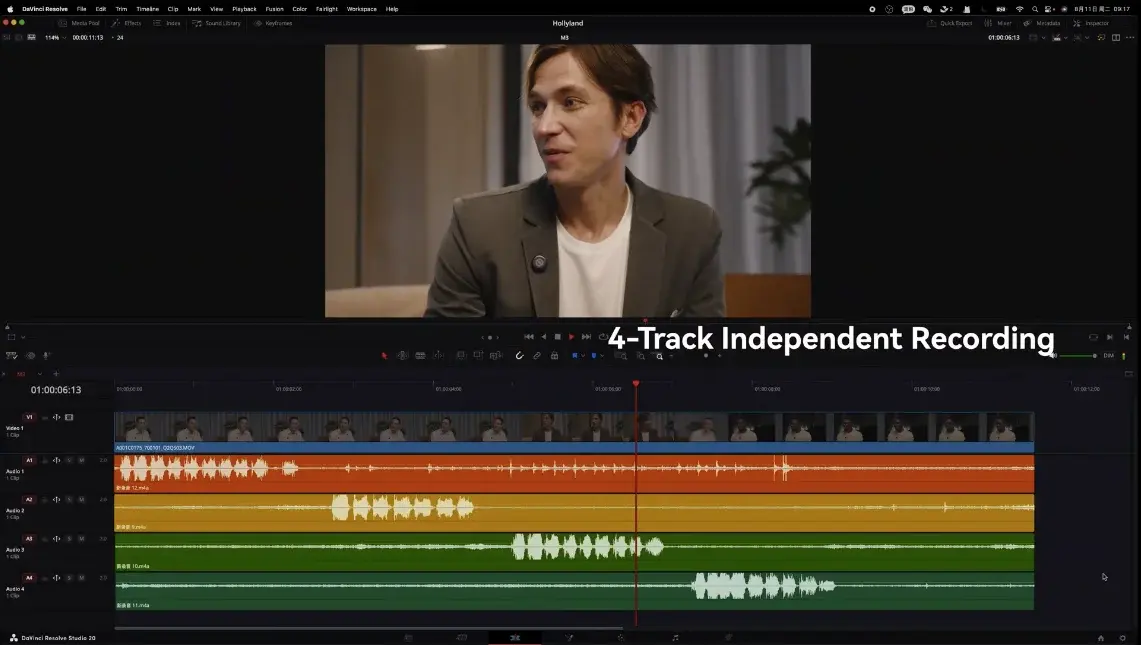Open the marker color dropdown arrow

pos(602,356)
